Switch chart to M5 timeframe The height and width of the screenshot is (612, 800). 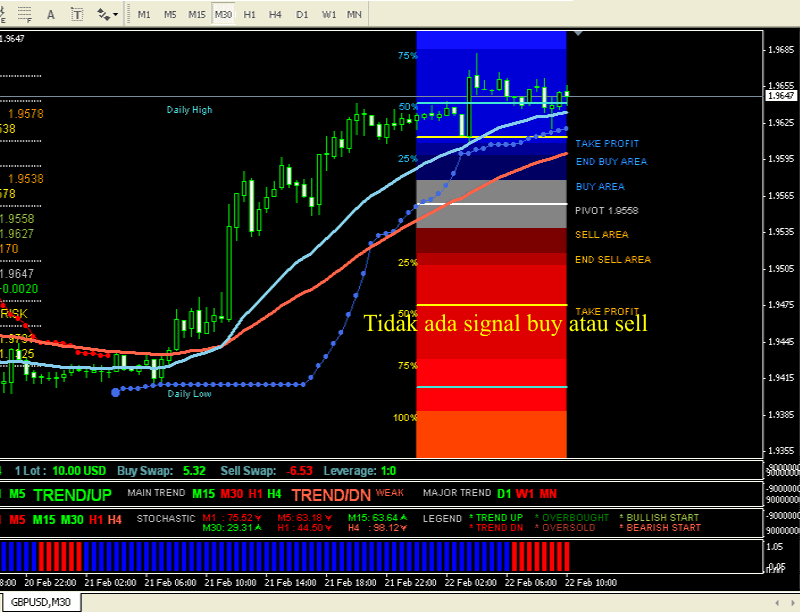pos(170,15)
